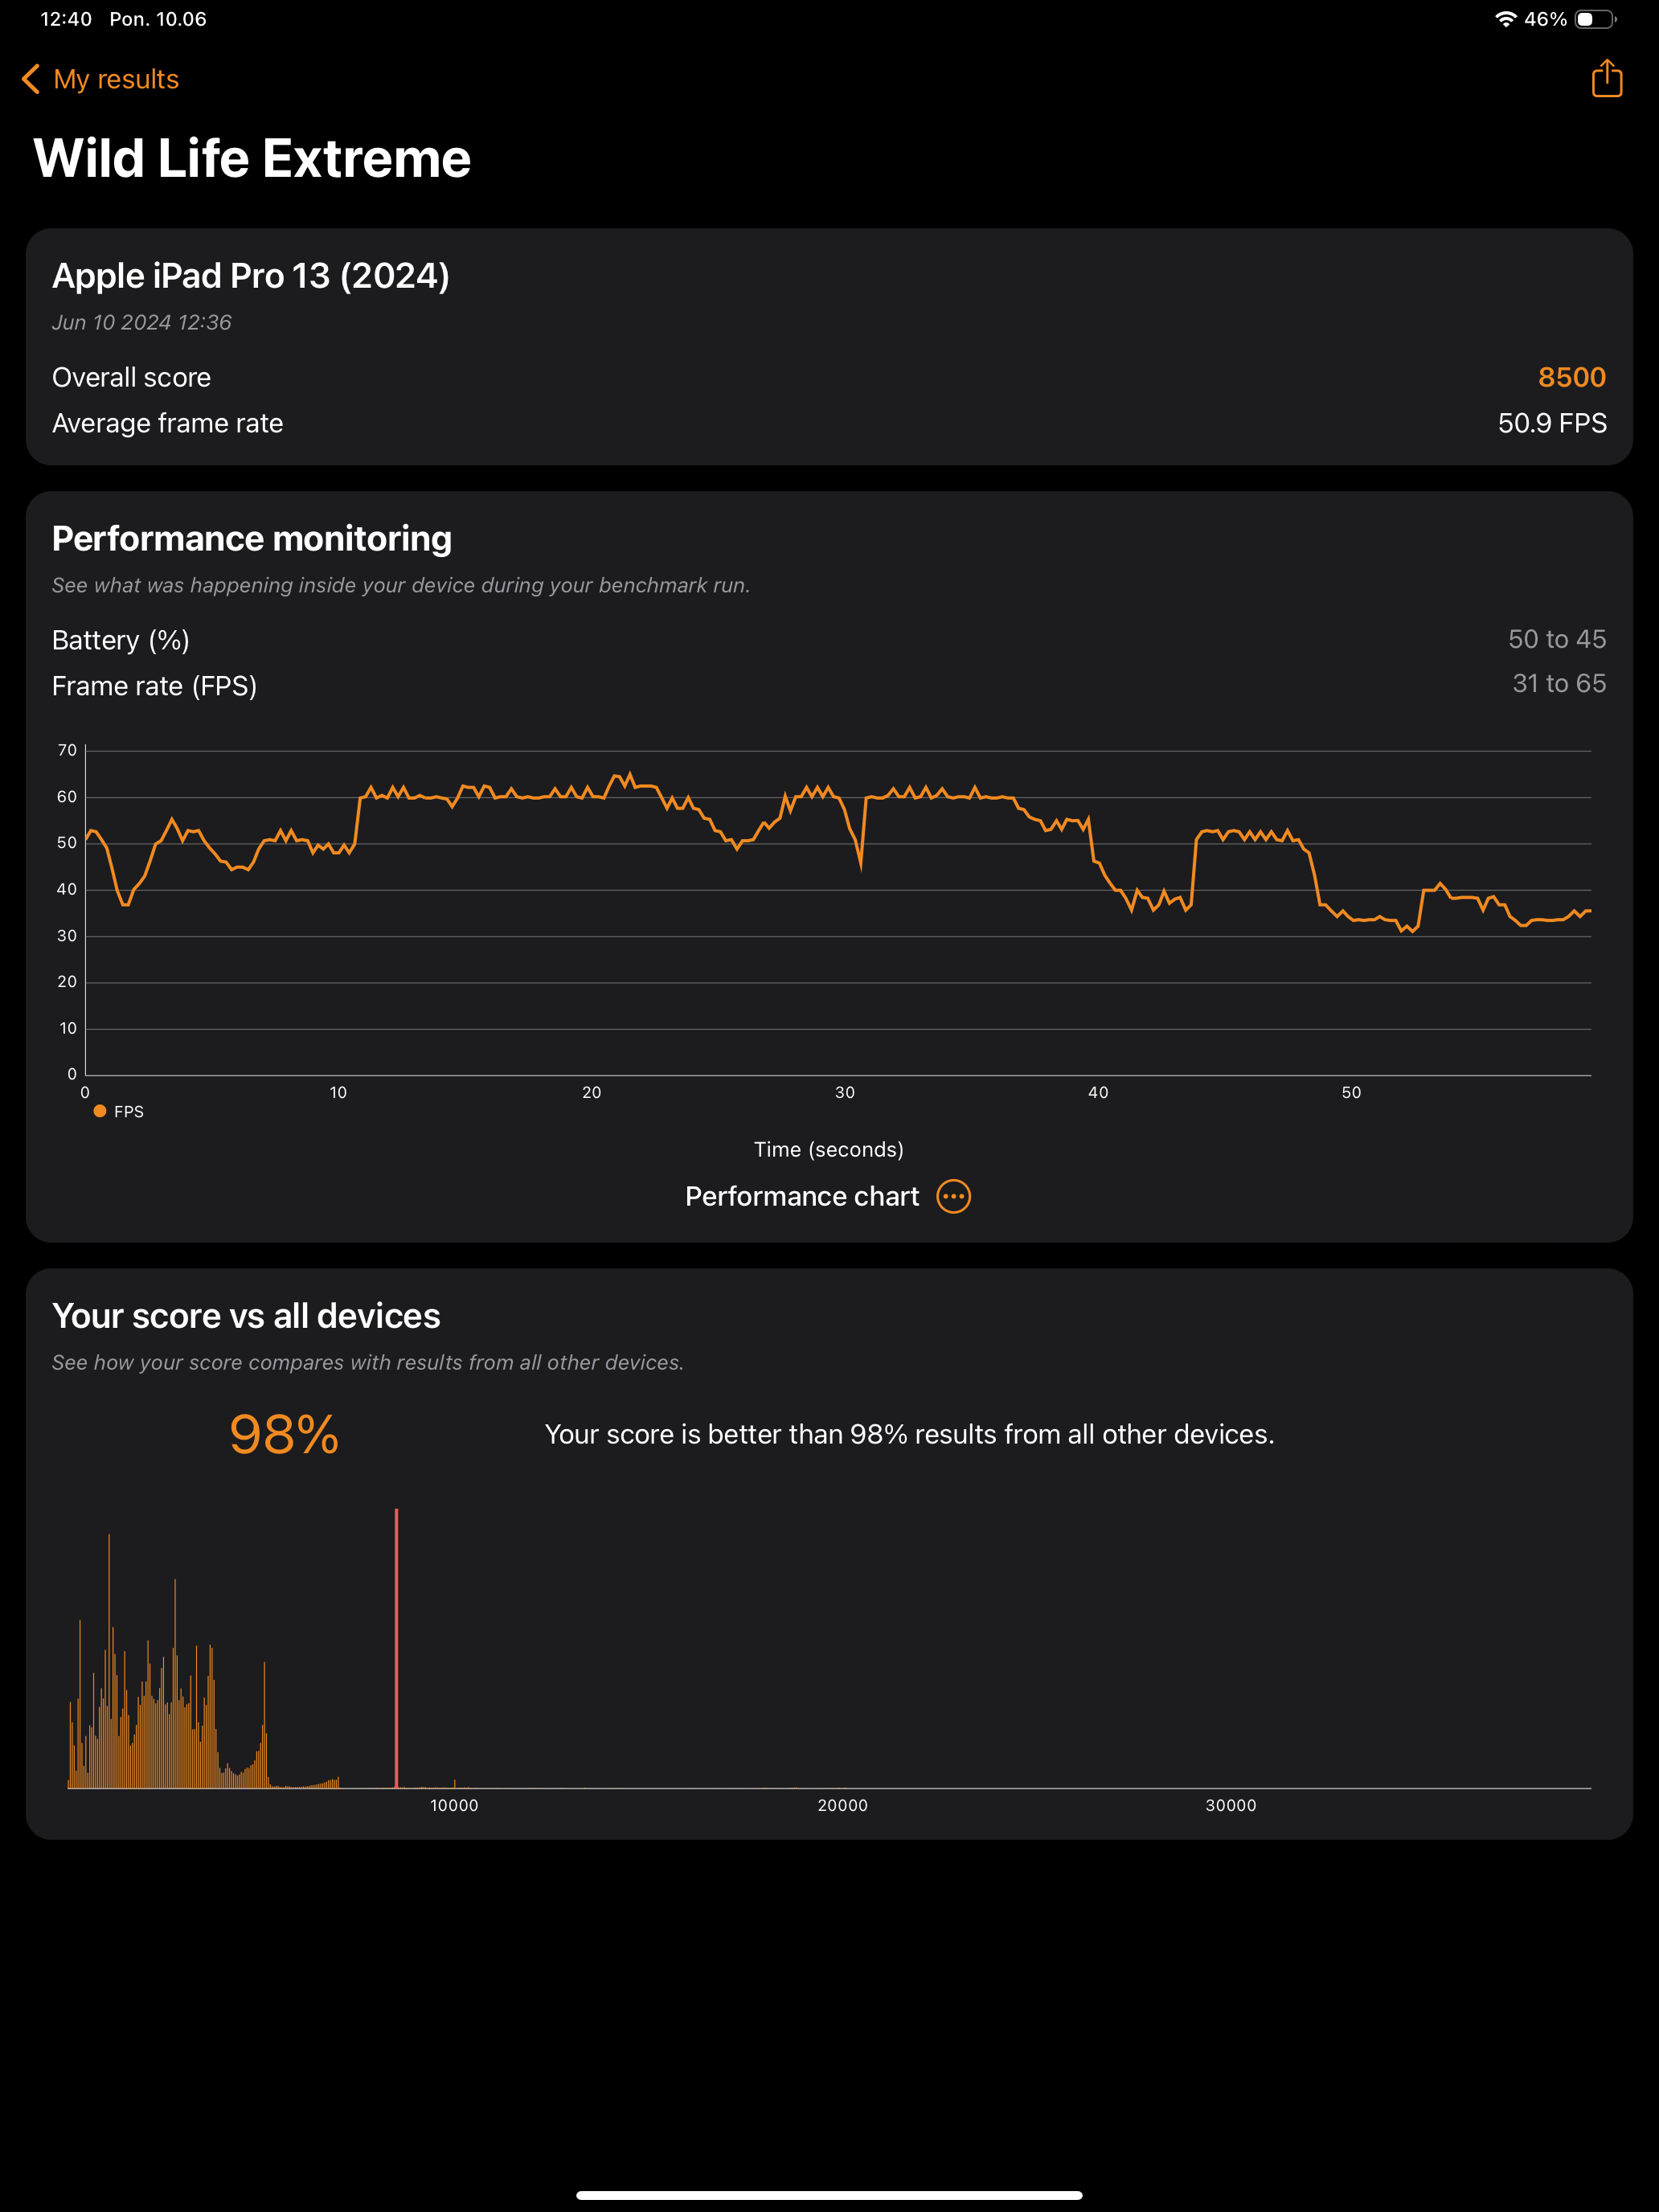Click the red score marker line
The image size is (1659, 2212).
[396, 1650]
